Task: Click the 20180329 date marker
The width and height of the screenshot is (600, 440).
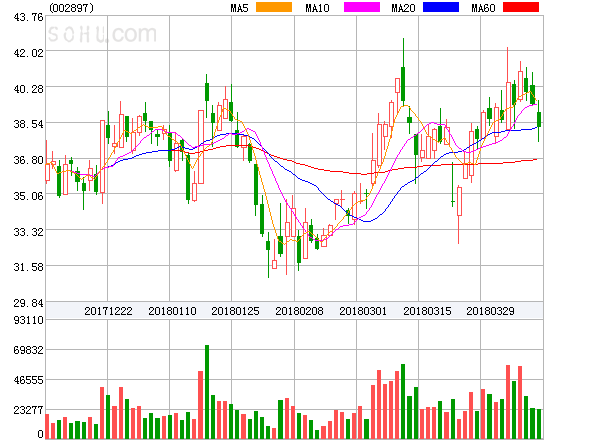Action: (x=490, y=311)
